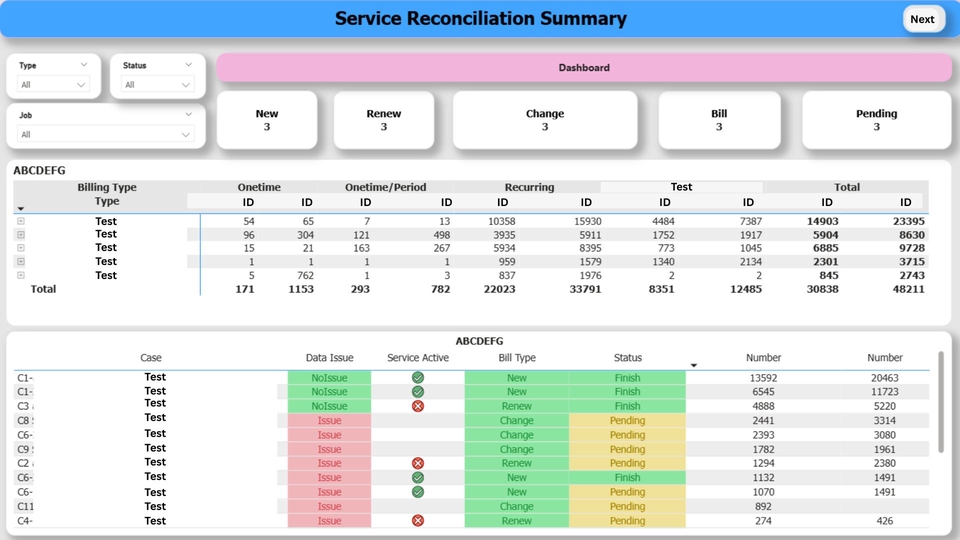Click the vertical scrollbar of the case table
Image resolution: width=960 pixels, height=540 pixels.
pyautogui.click(x=940, y=400)
